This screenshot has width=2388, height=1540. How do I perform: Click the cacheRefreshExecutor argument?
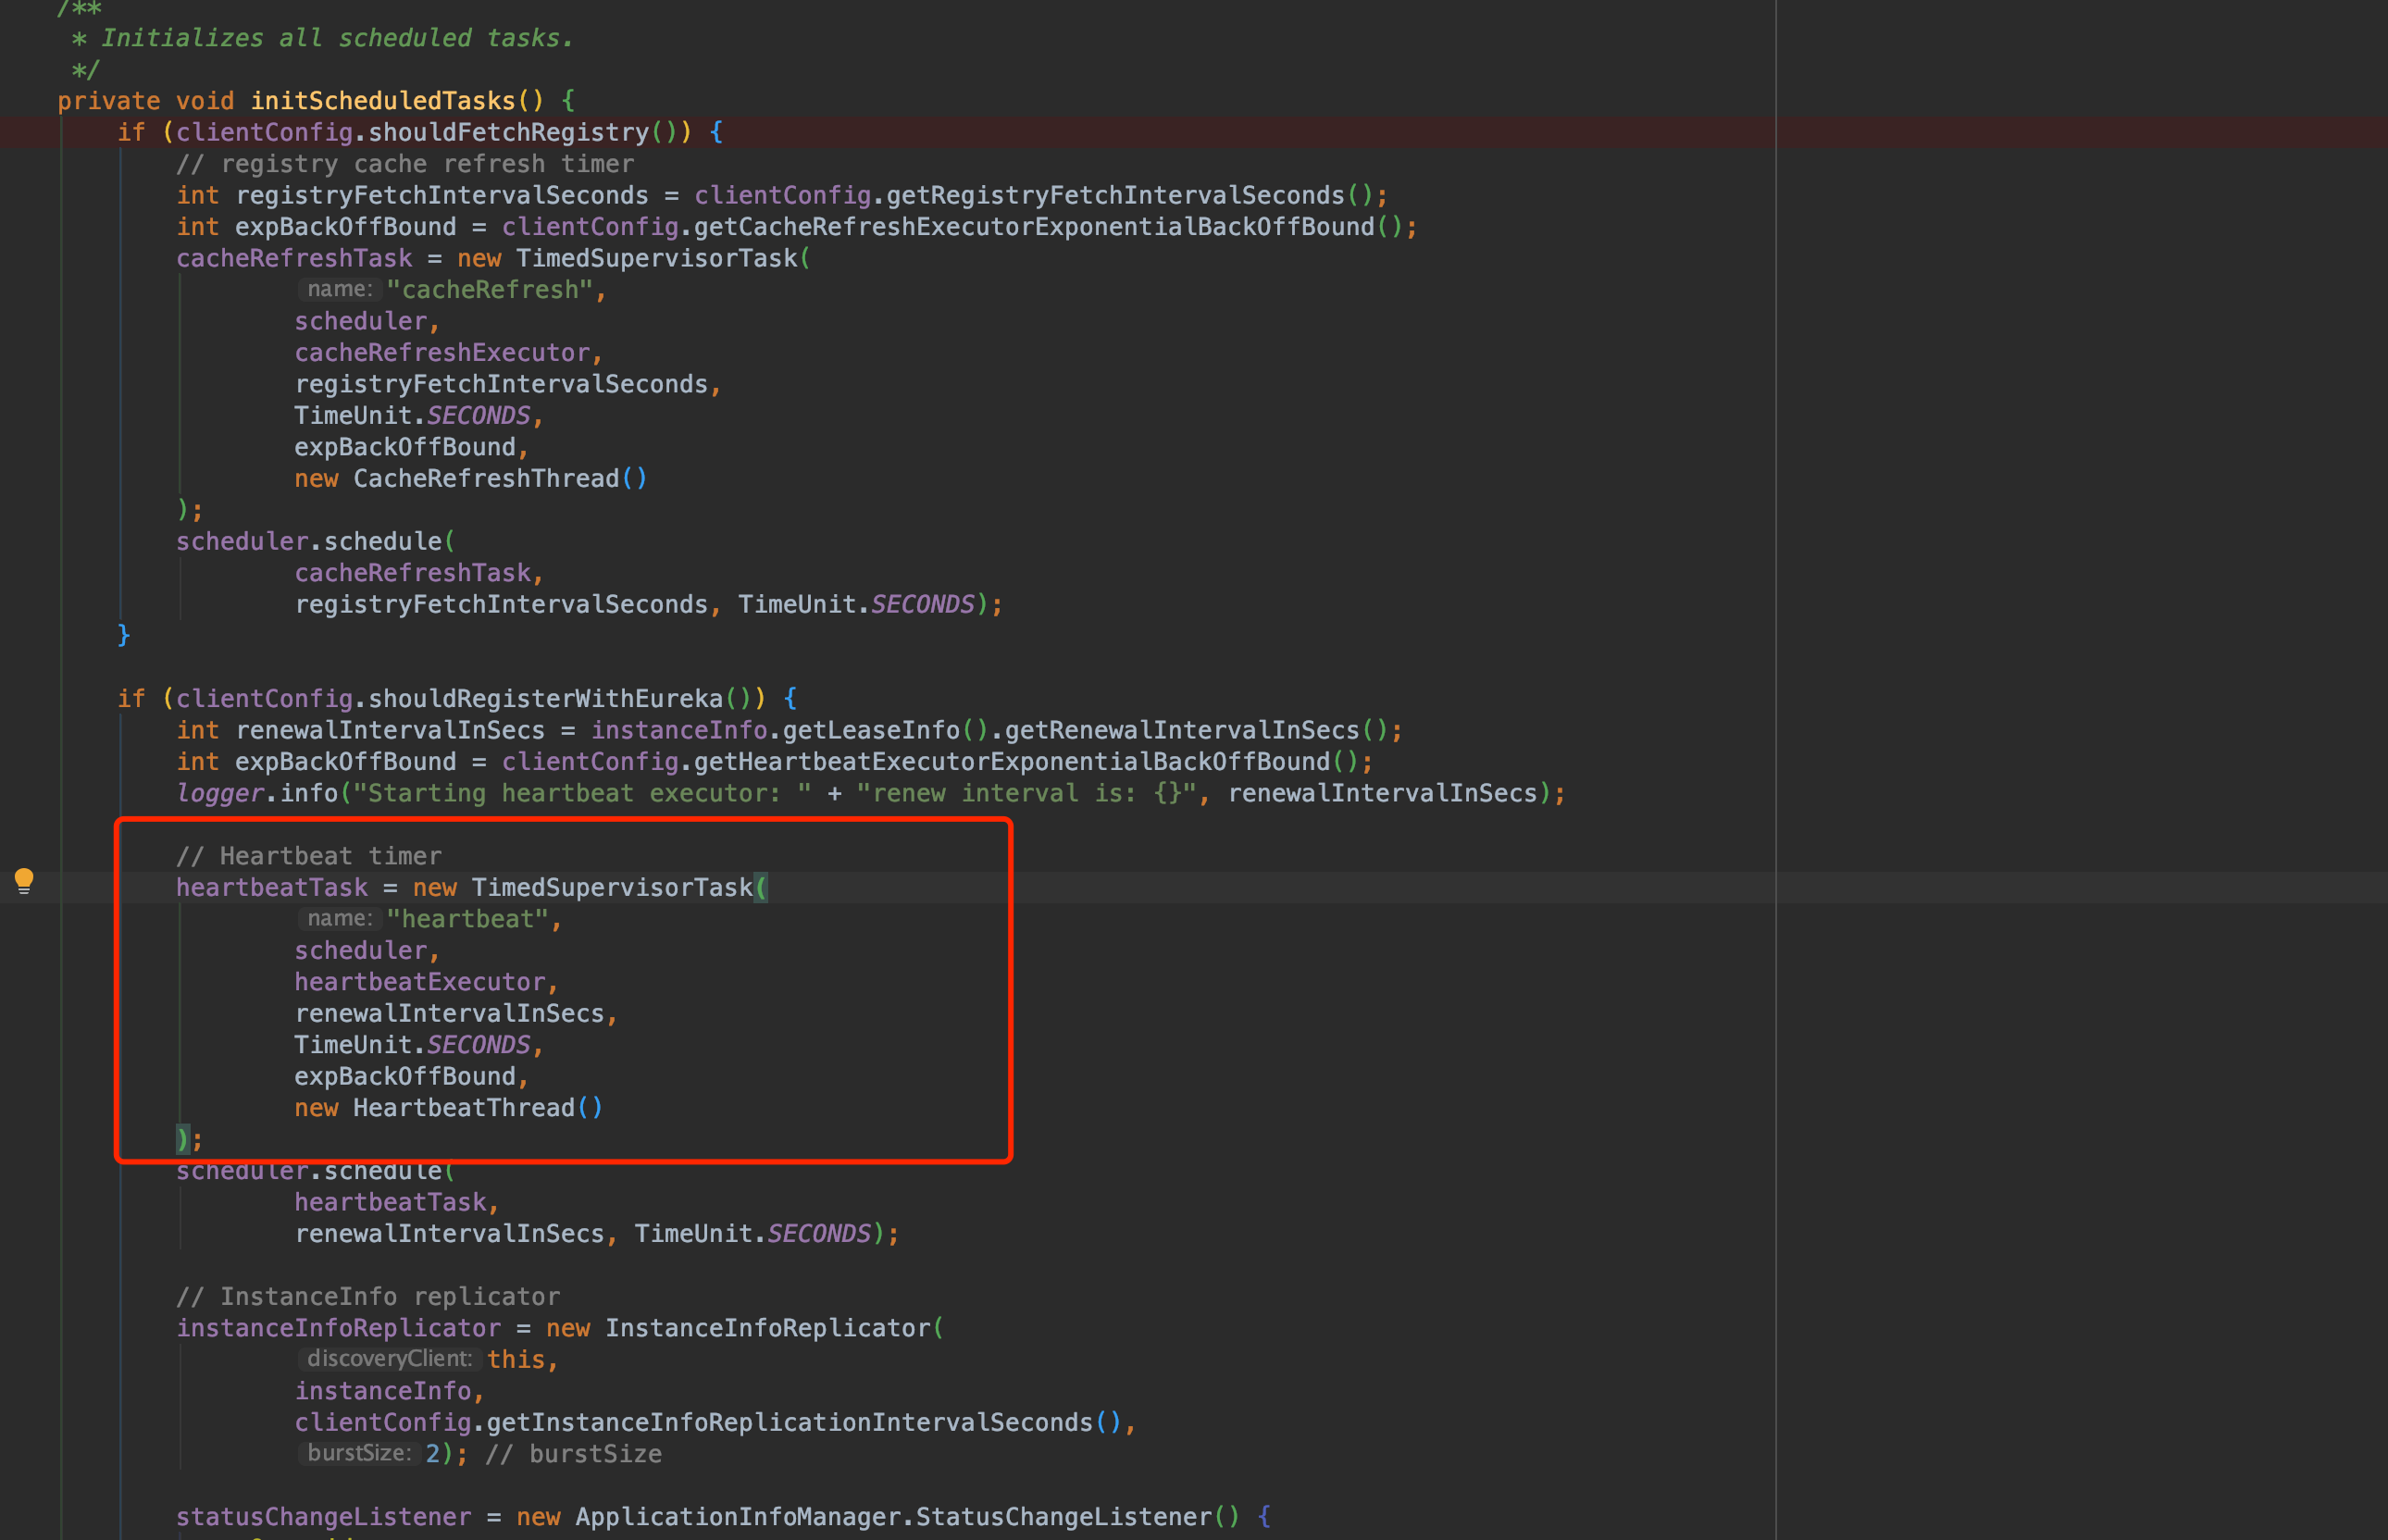[x=442, y=353]
